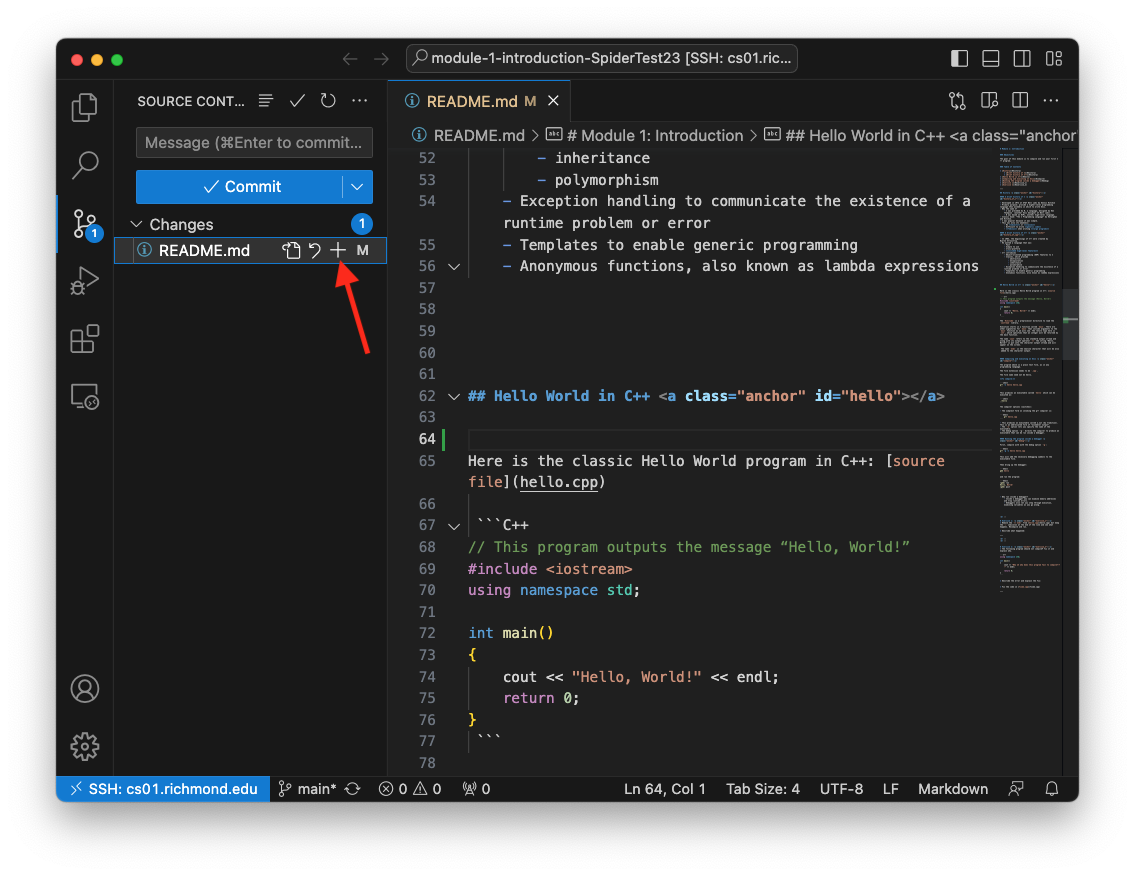Image resolution: width=1135 pixels, height=876 pixels.
Task: Stage changes for README.md with plus icon
Action: tap(338, 250)
